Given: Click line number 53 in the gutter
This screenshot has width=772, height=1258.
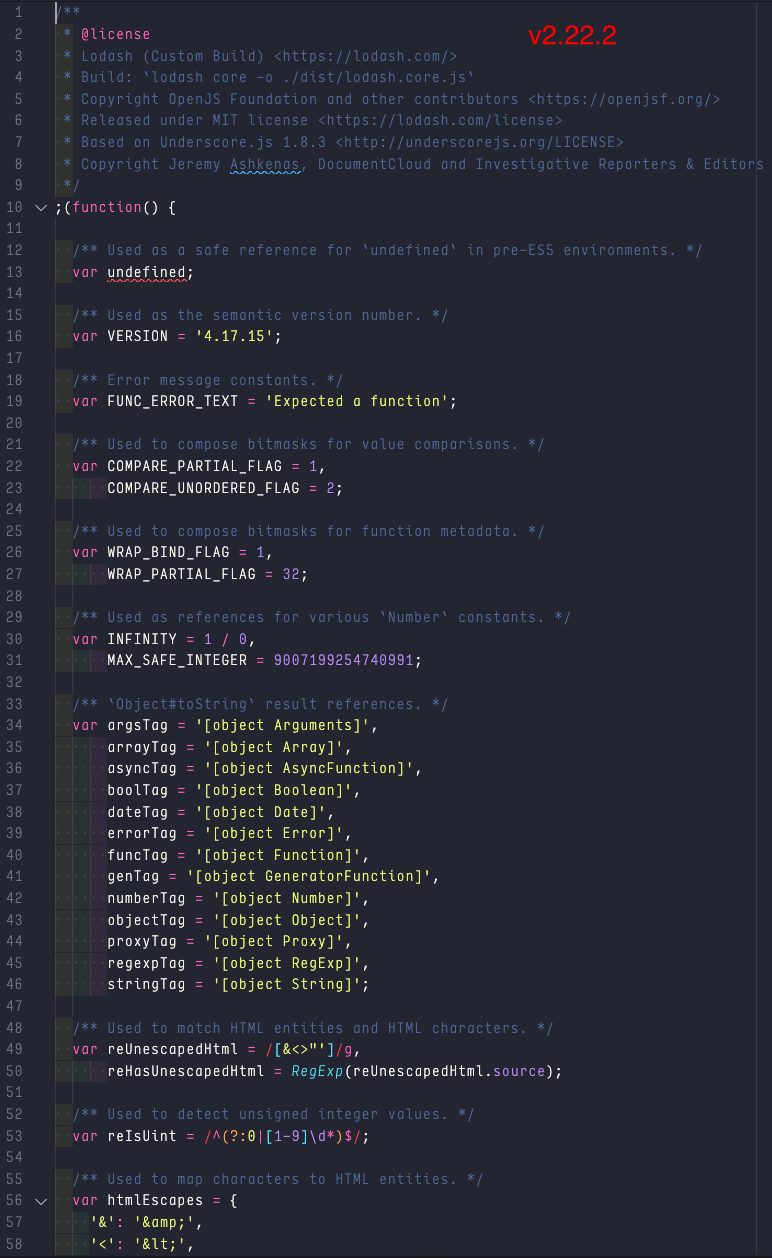Looking at the screenshot, I should (x=14, y=1137).
